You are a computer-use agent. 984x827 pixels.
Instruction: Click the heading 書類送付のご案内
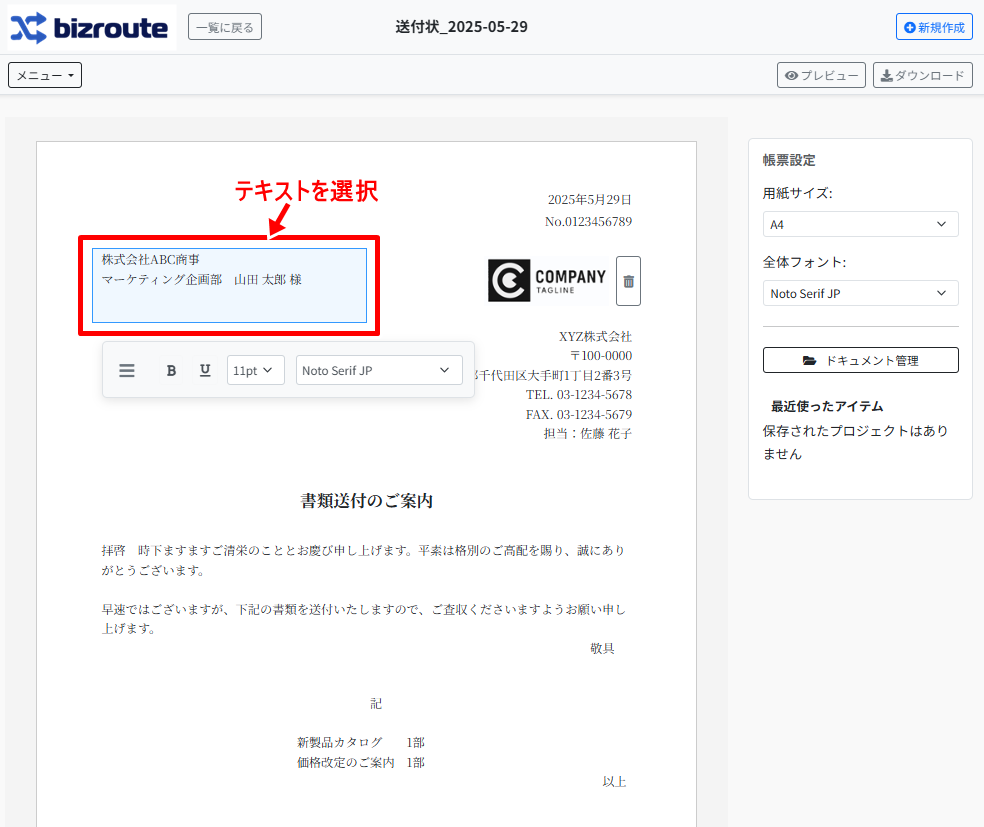click(x=366, y=501)
